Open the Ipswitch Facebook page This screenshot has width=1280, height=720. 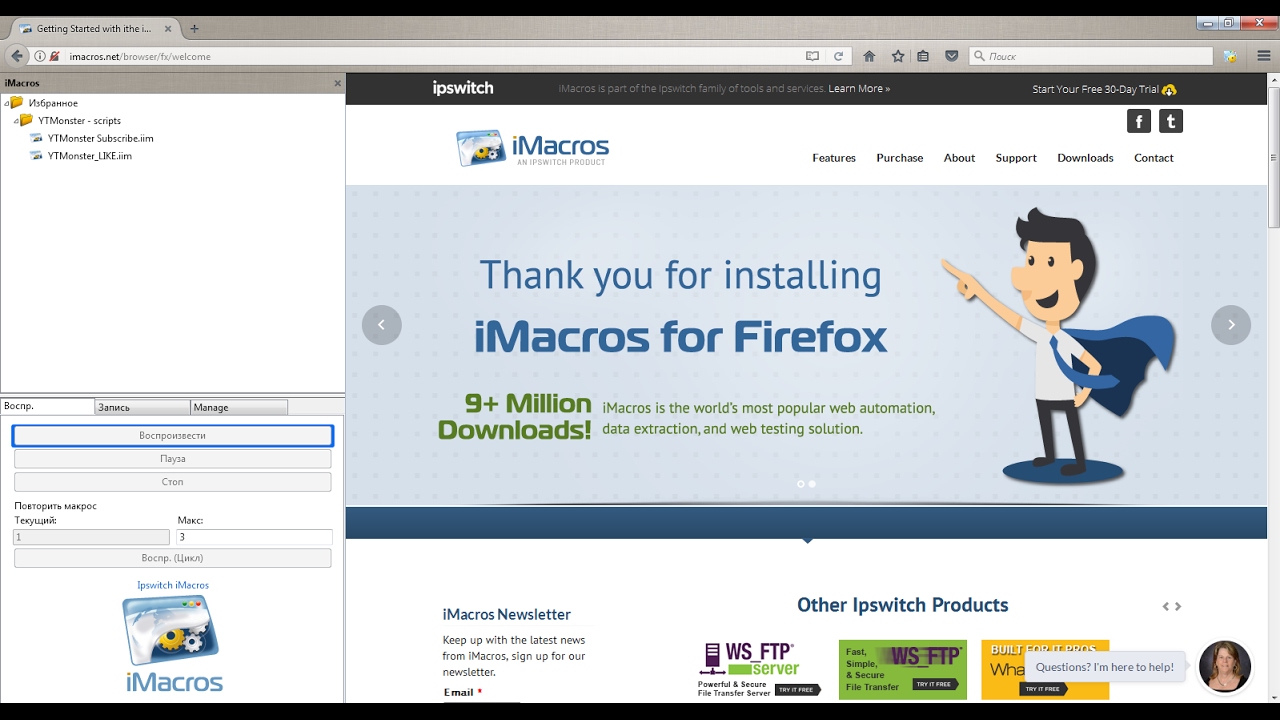coord(1139,121)
